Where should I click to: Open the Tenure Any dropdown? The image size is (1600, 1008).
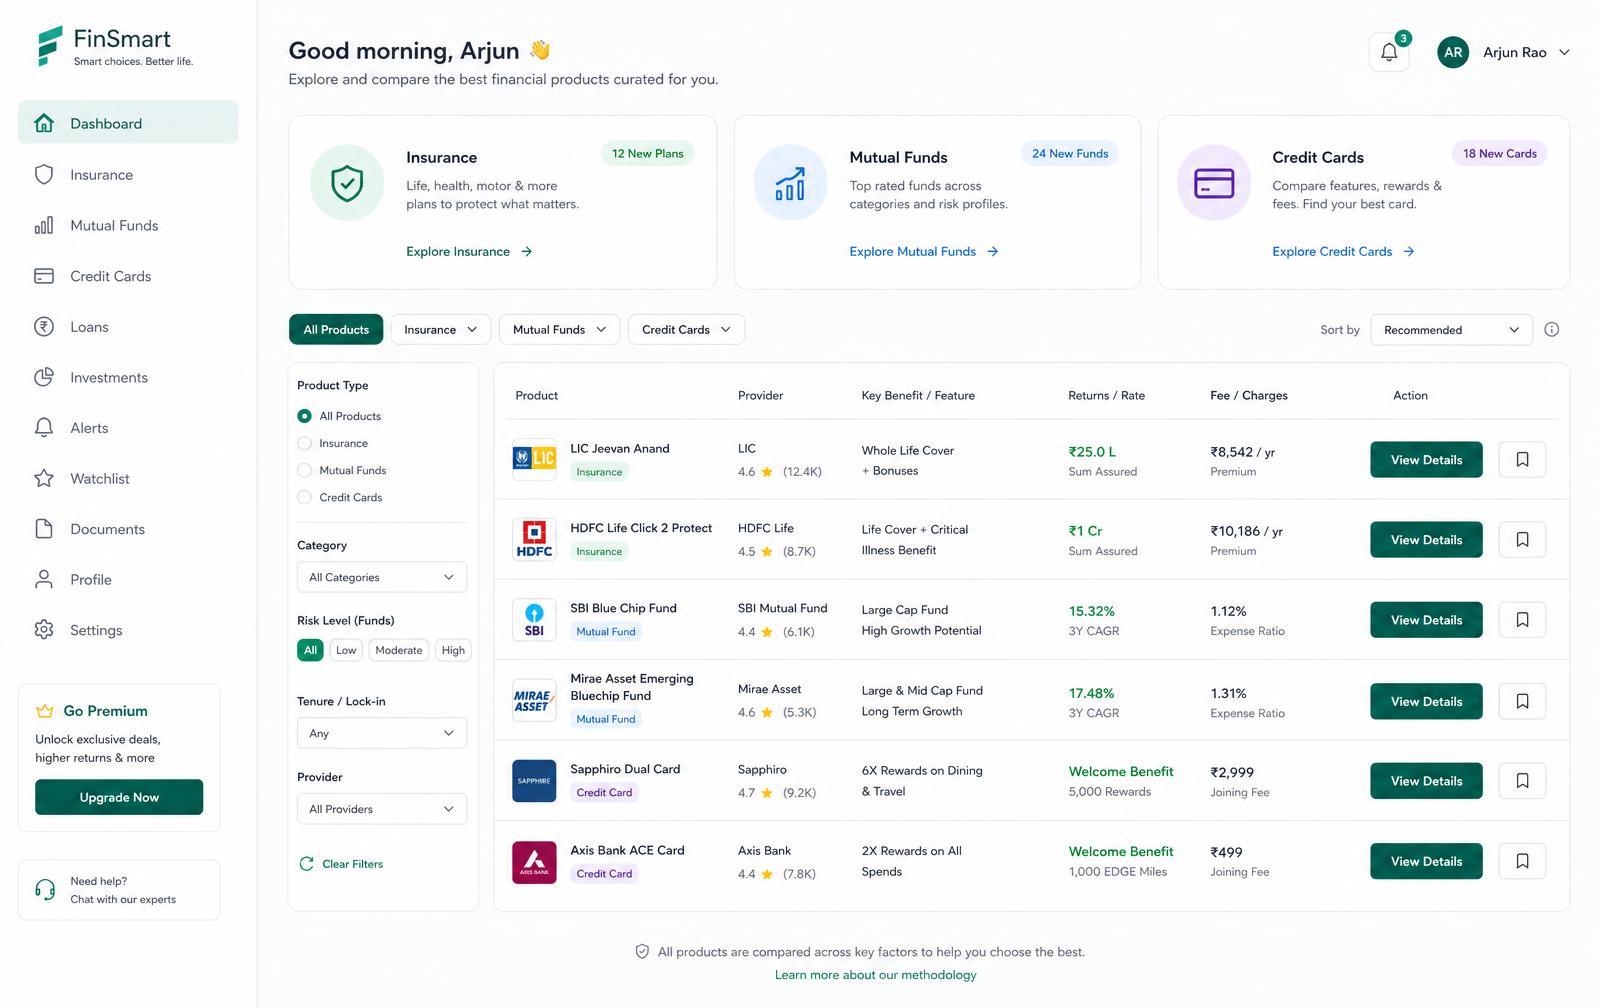pyautogui.click(x=382, y=733)
